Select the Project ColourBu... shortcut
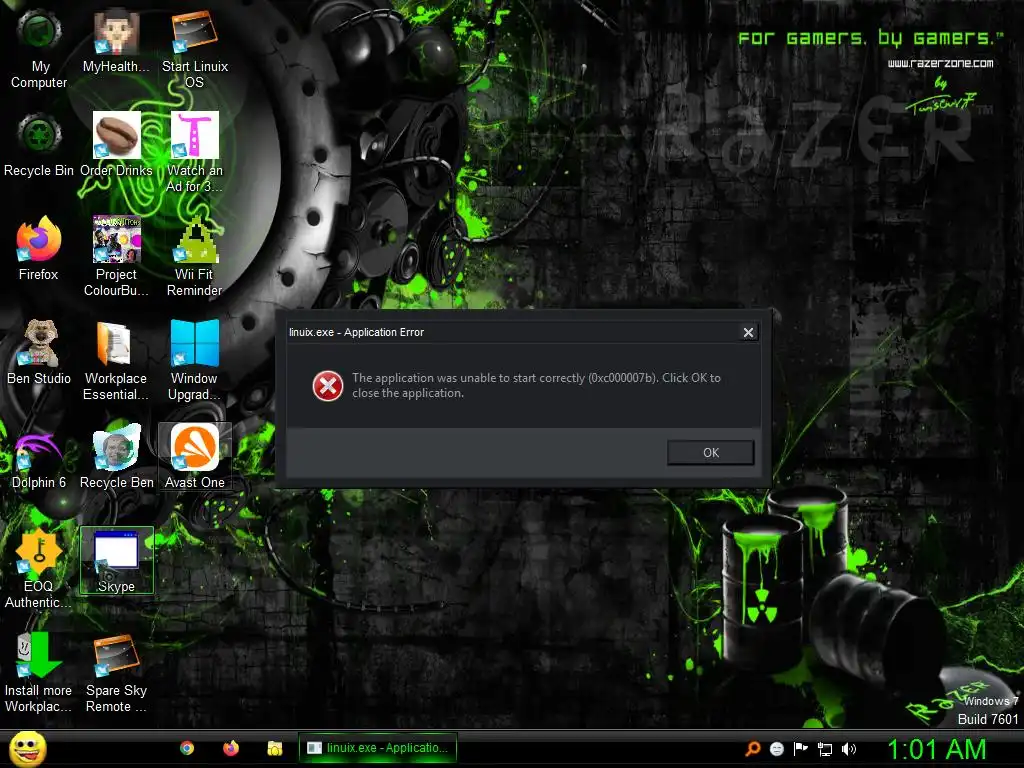The image size is (1024, 768). [116, 256]
